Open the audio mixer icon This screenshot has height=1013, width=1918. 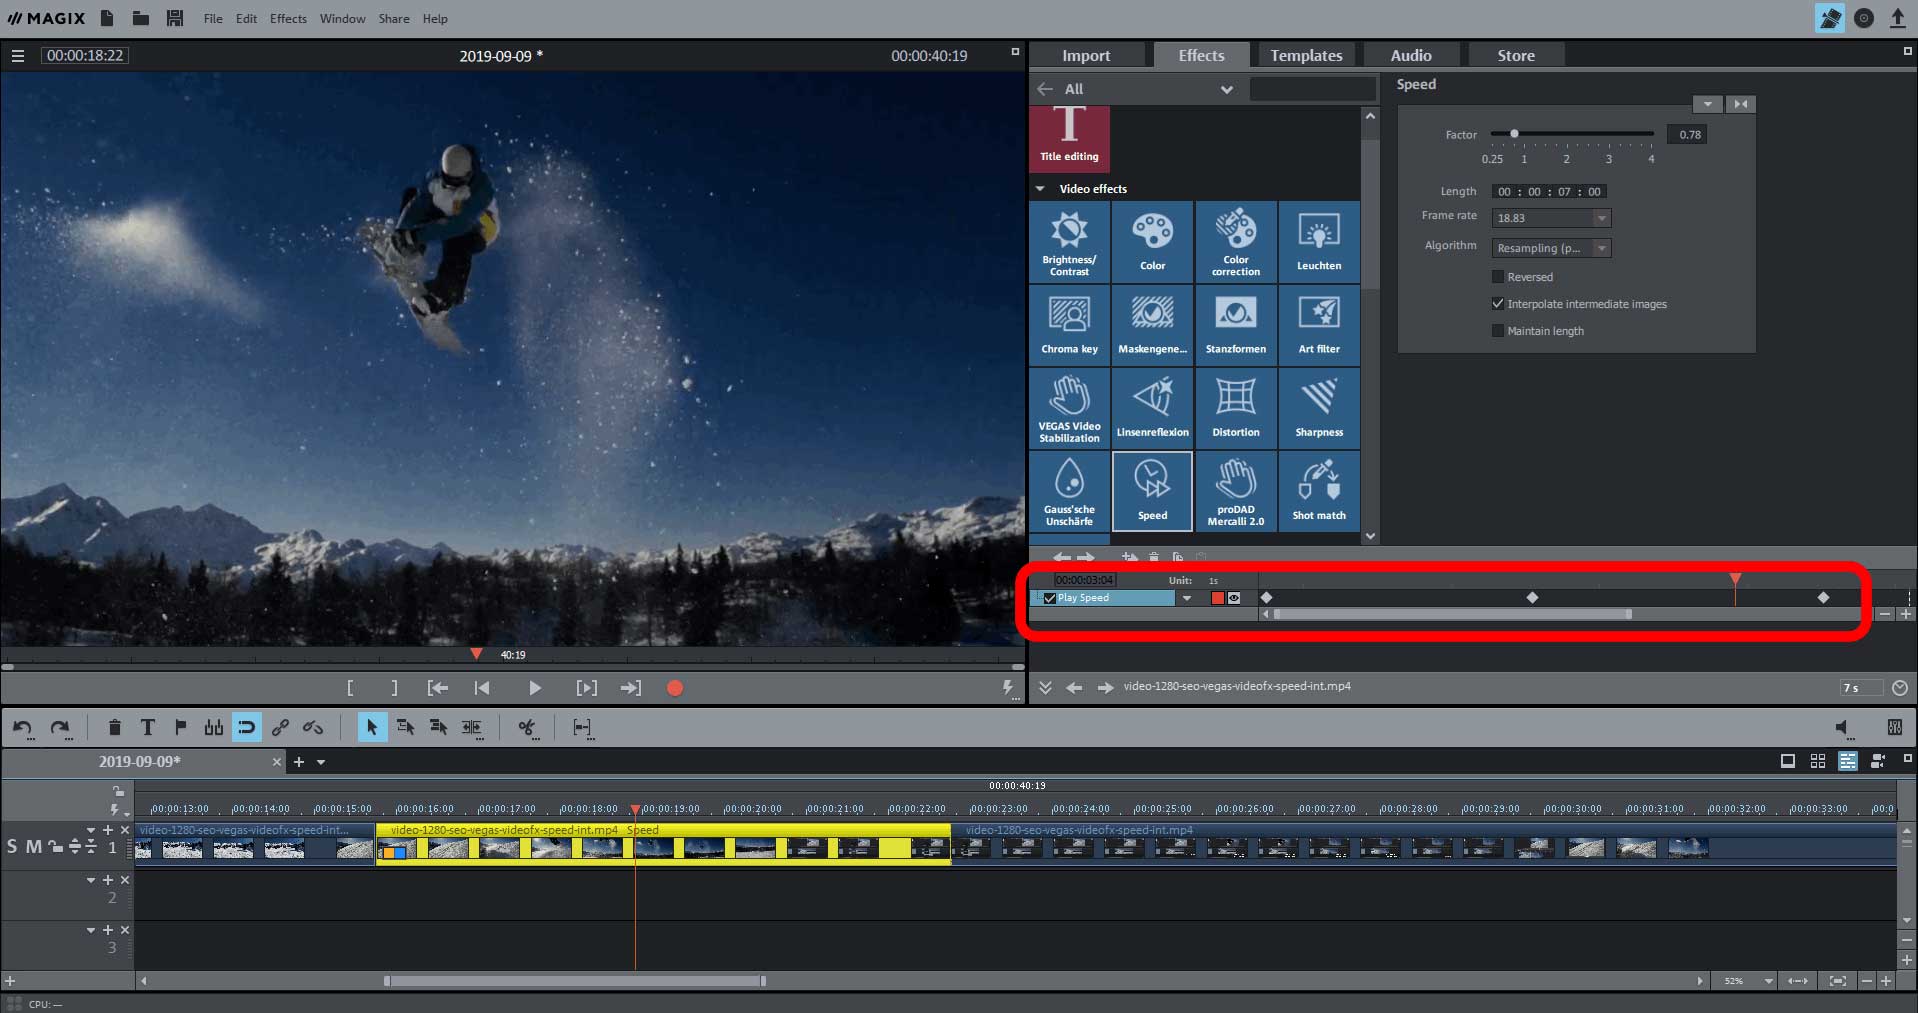click(x=1894, y=728)
